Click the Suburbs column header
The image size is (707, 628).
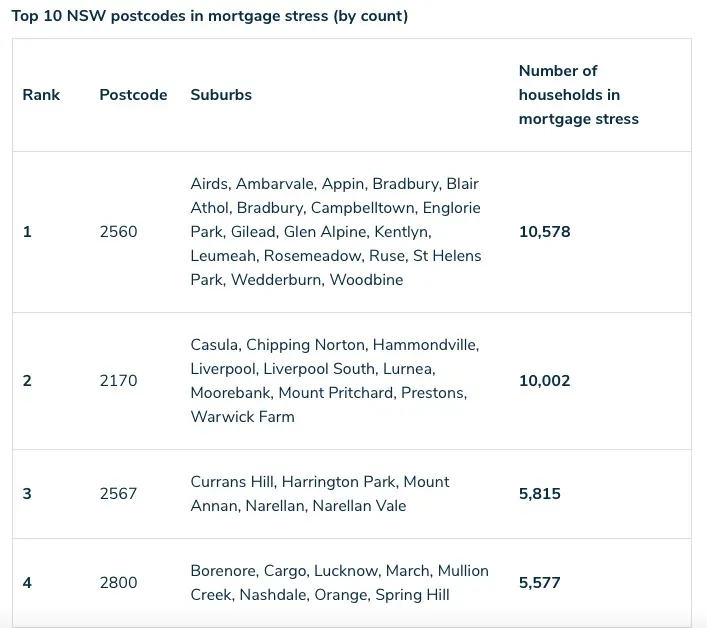click(221, 95)
